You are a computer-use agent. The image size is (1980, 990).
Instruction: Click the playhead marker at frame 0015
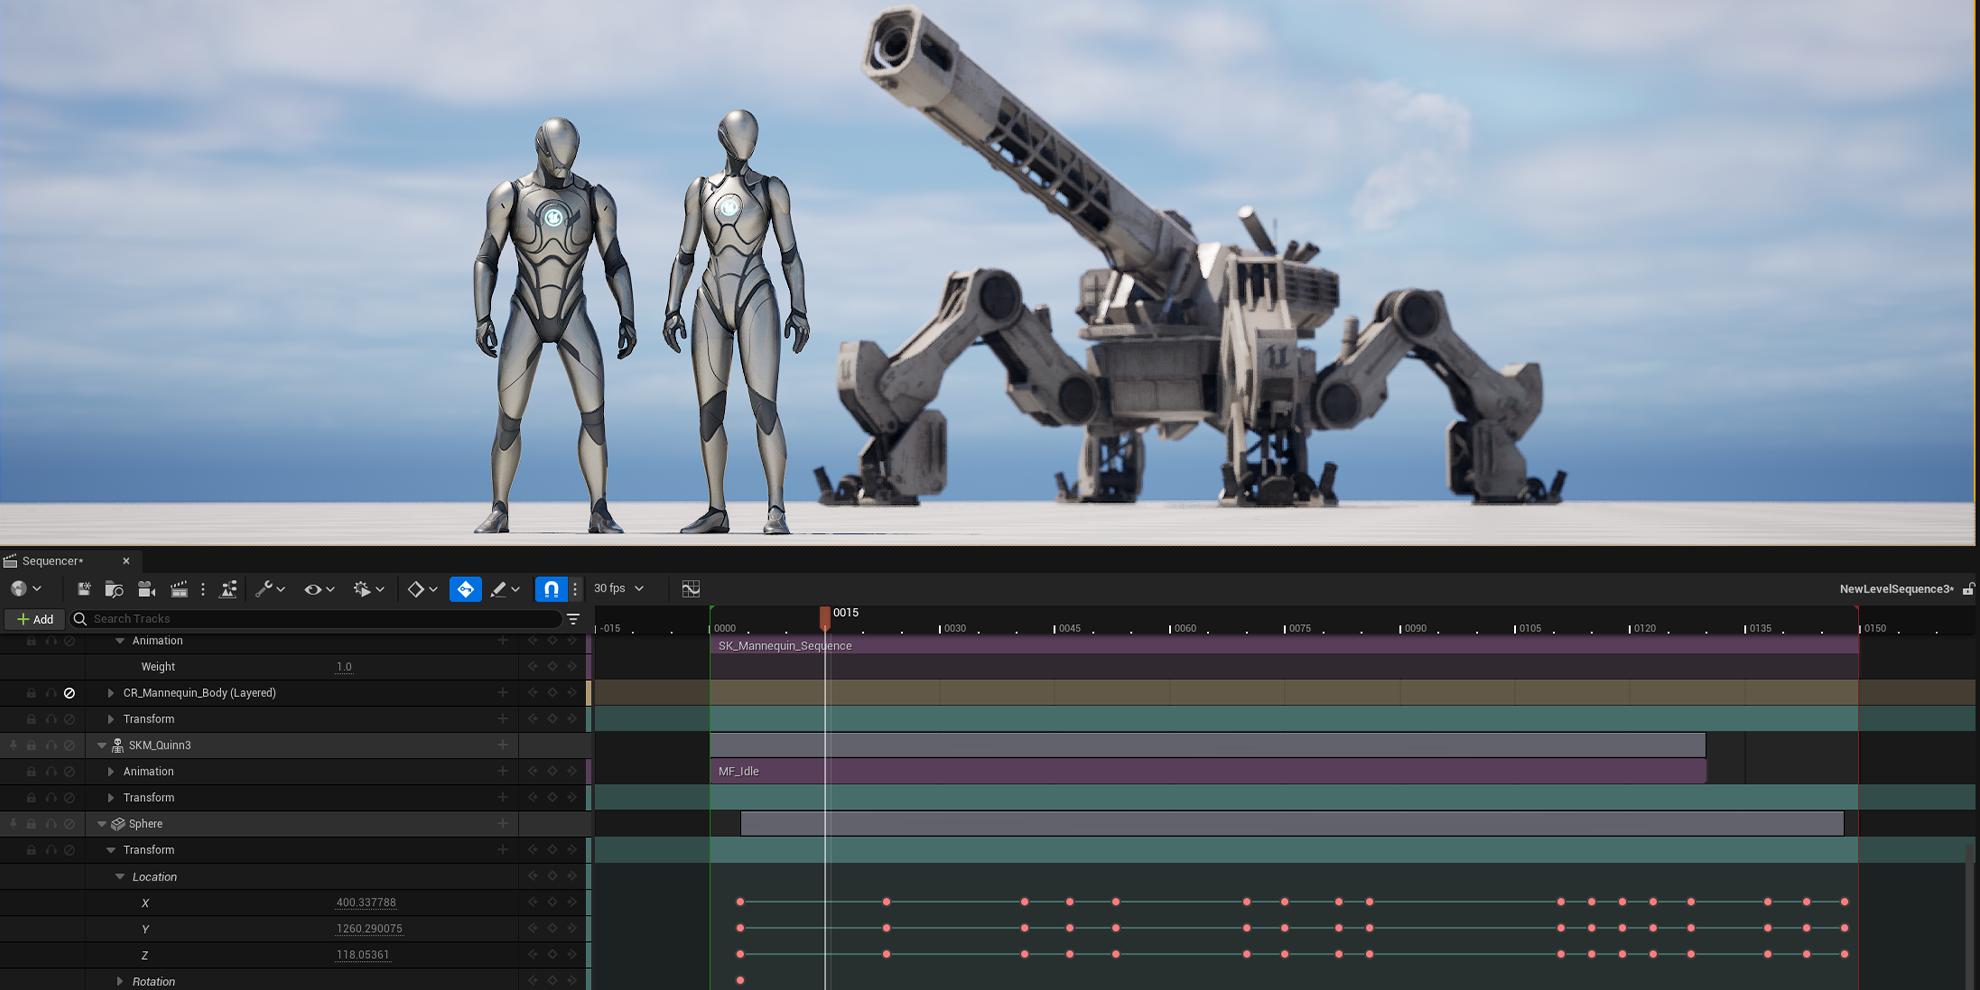(x=825, y=617)
